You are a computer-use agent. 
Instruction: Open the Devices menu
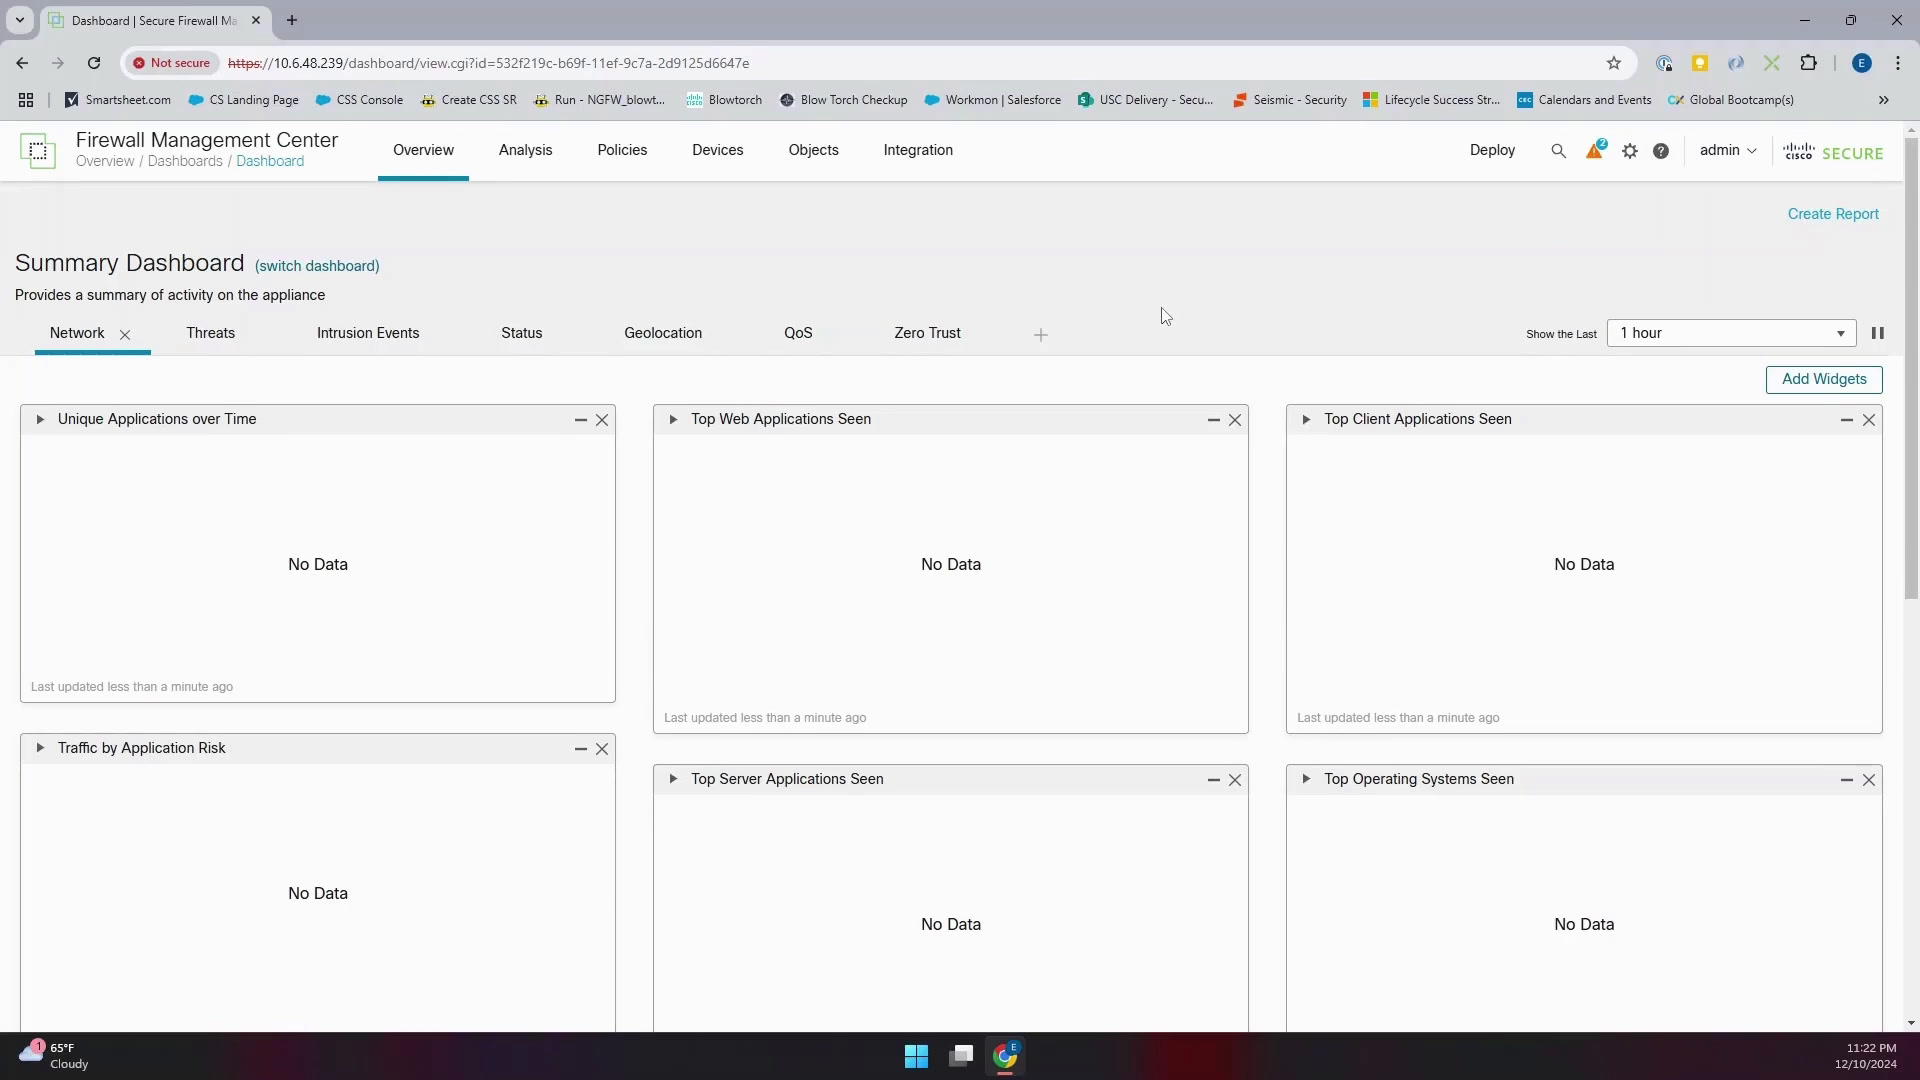click(x=717, y=150)
